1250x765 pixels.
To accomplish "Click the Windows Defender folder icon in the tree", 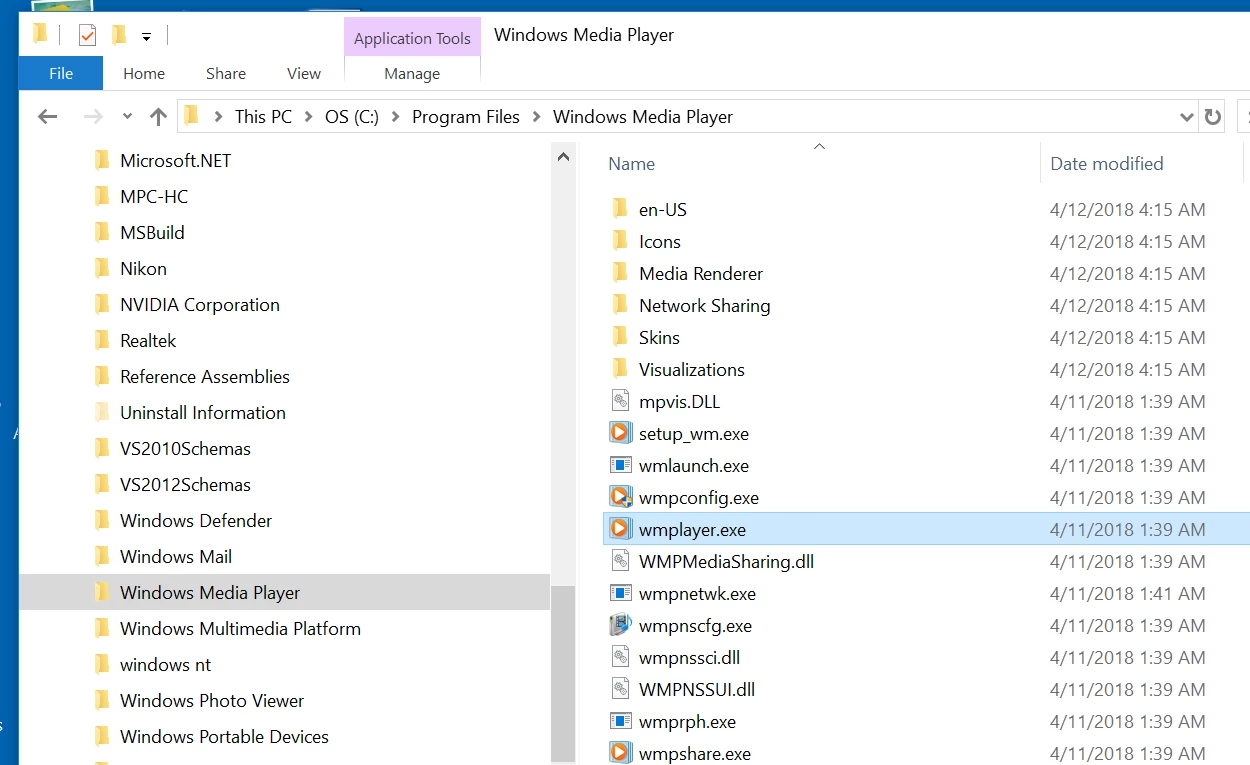I will pyautogui.click(x=101, y=520).
